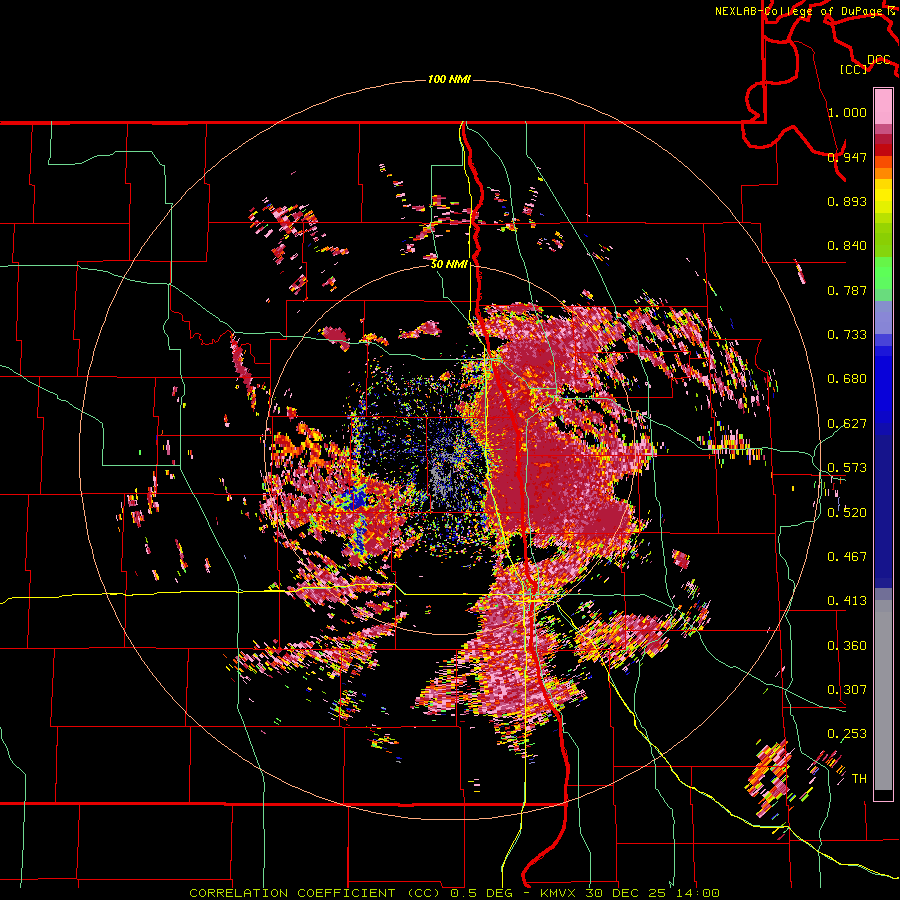
Task: Click the 0.307 scale value
Action: [x=847, y=689]
